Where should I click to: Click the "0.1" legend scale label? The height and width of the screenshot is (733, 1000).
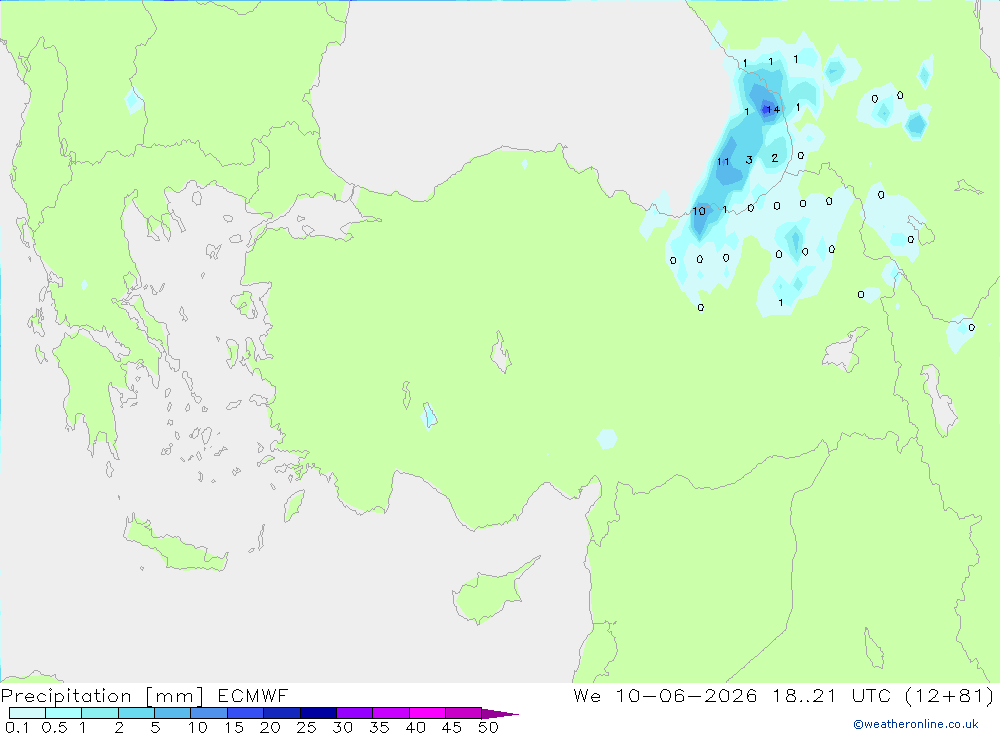tap(17, 727)
